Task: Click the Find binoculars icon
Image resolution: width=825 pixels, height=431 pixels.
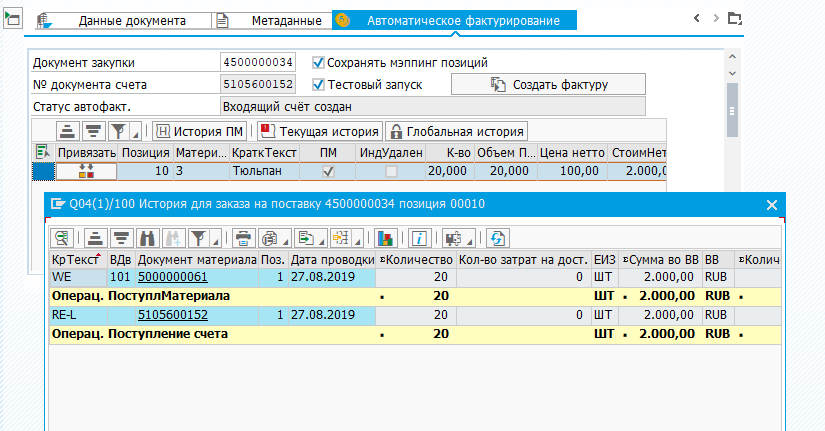Action: (x=145, y=238)
